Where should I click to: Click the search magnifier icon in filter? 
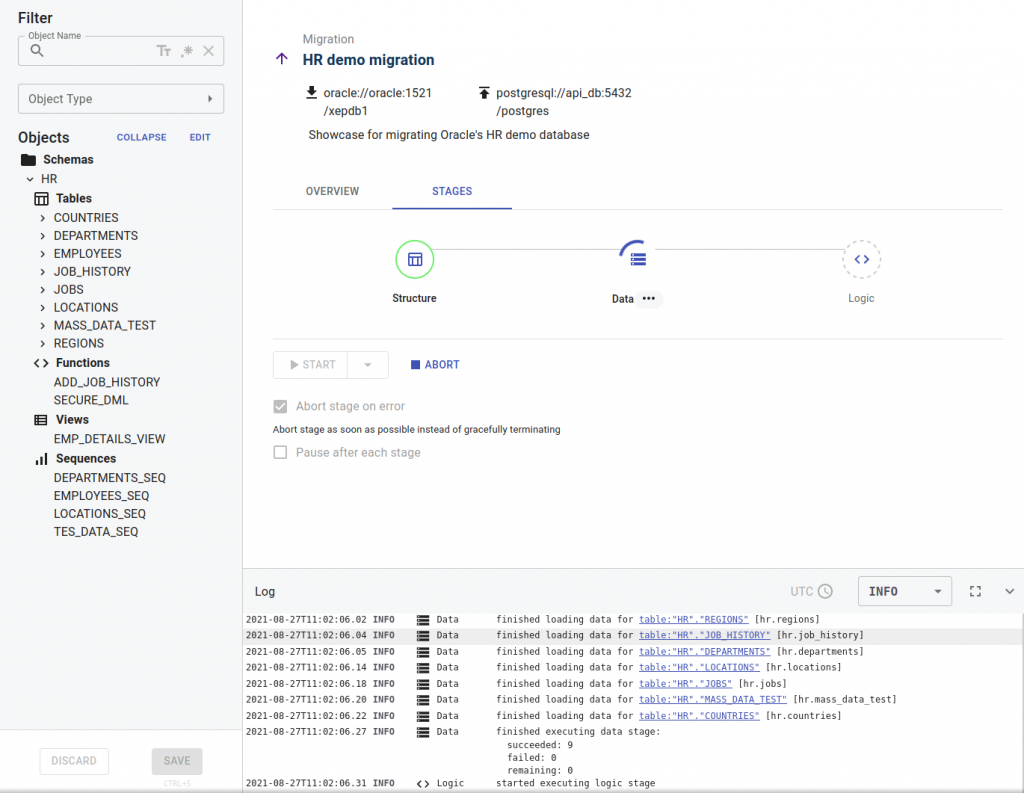[x=37, y=50]
